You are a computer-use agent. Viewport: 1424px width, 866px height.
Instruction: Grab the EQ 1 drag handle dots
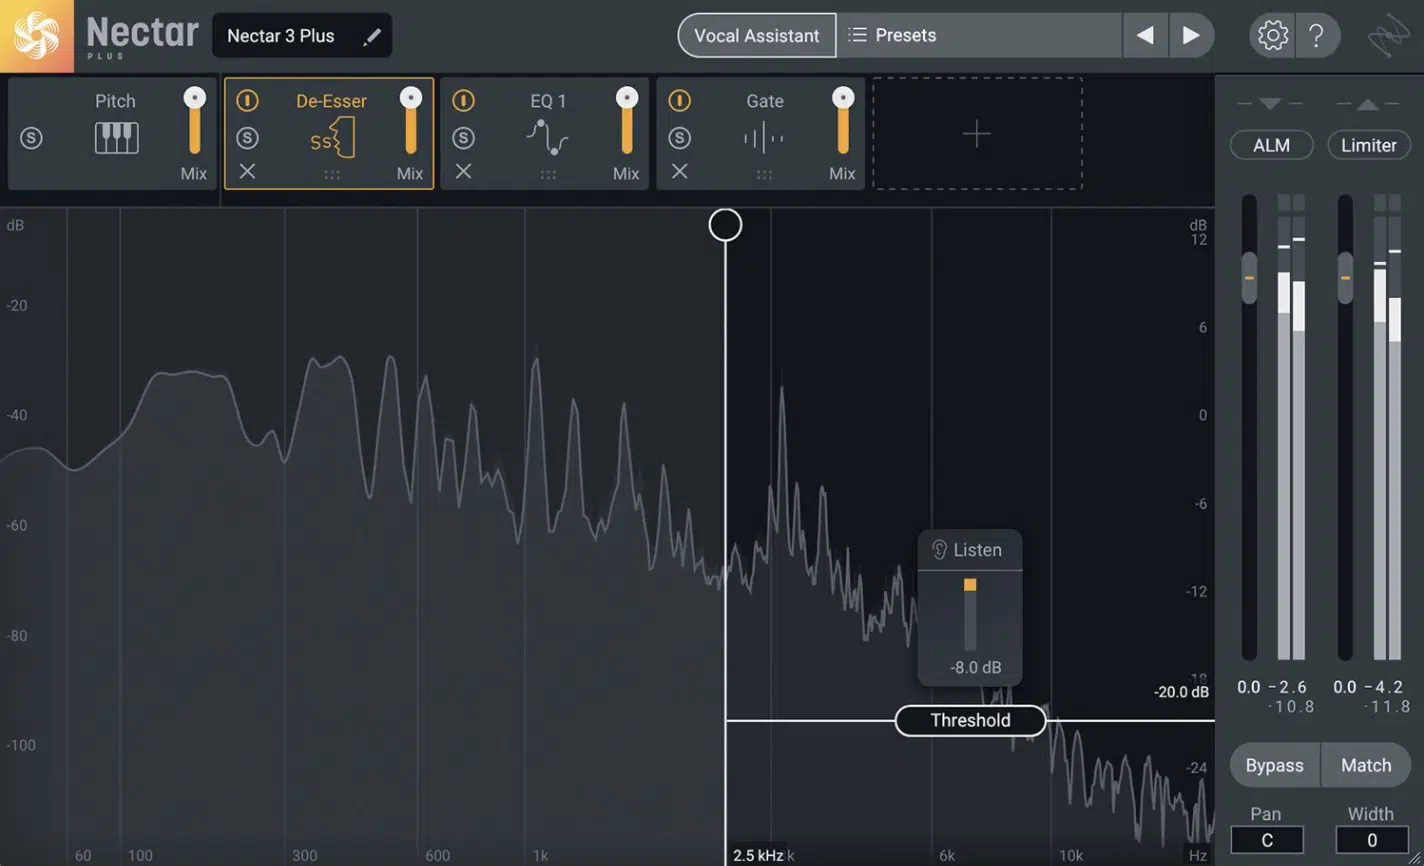click(548, 174)
